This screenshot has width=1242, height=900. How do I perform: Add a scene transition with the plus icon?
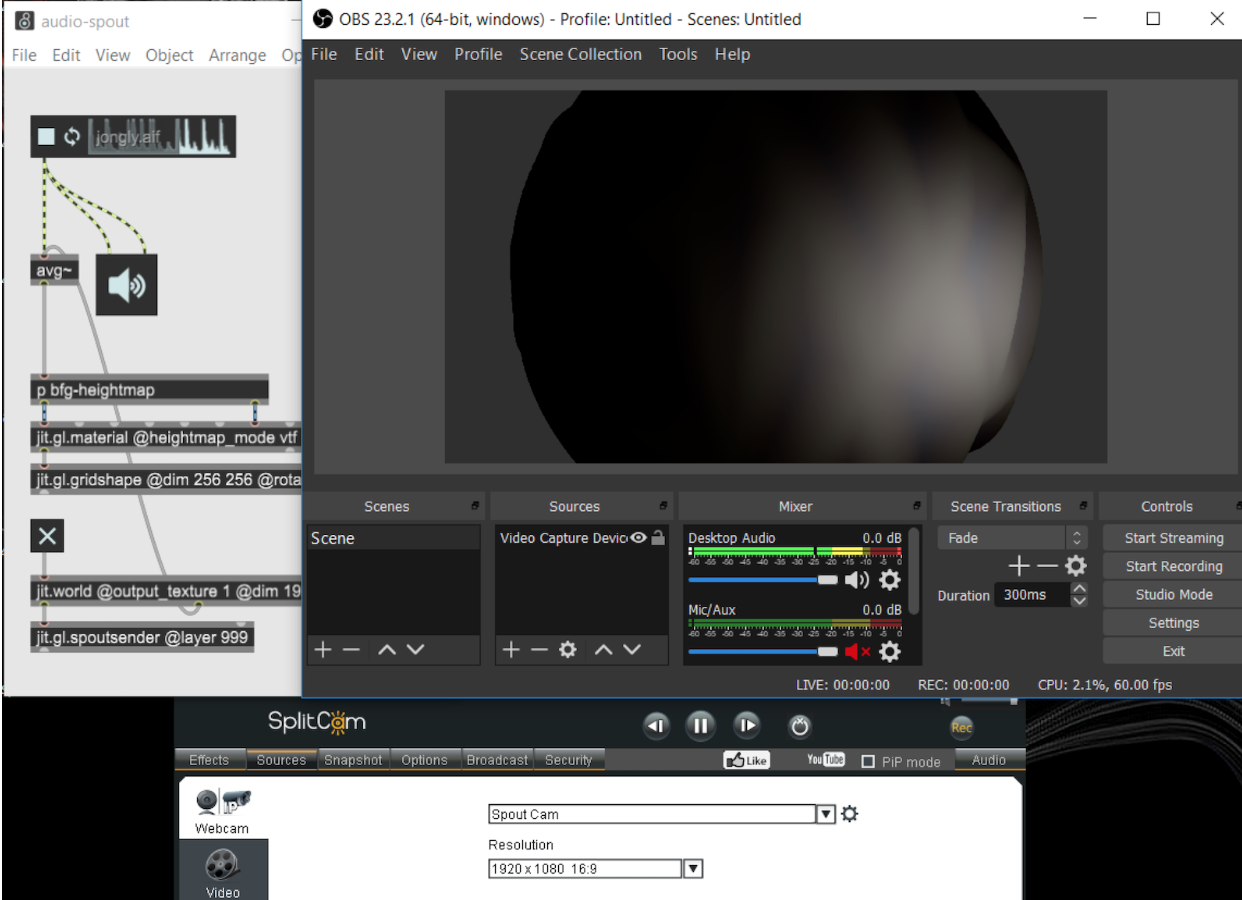click(1018, 566)
